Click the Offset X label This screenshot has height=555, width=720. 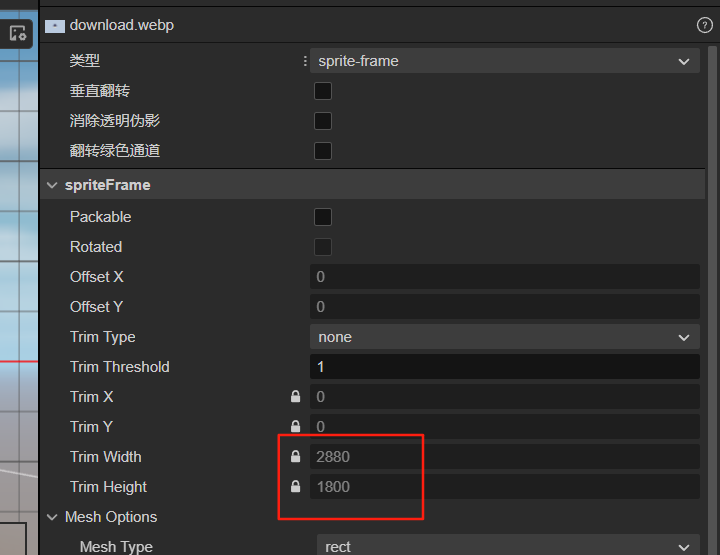point(97,277)
